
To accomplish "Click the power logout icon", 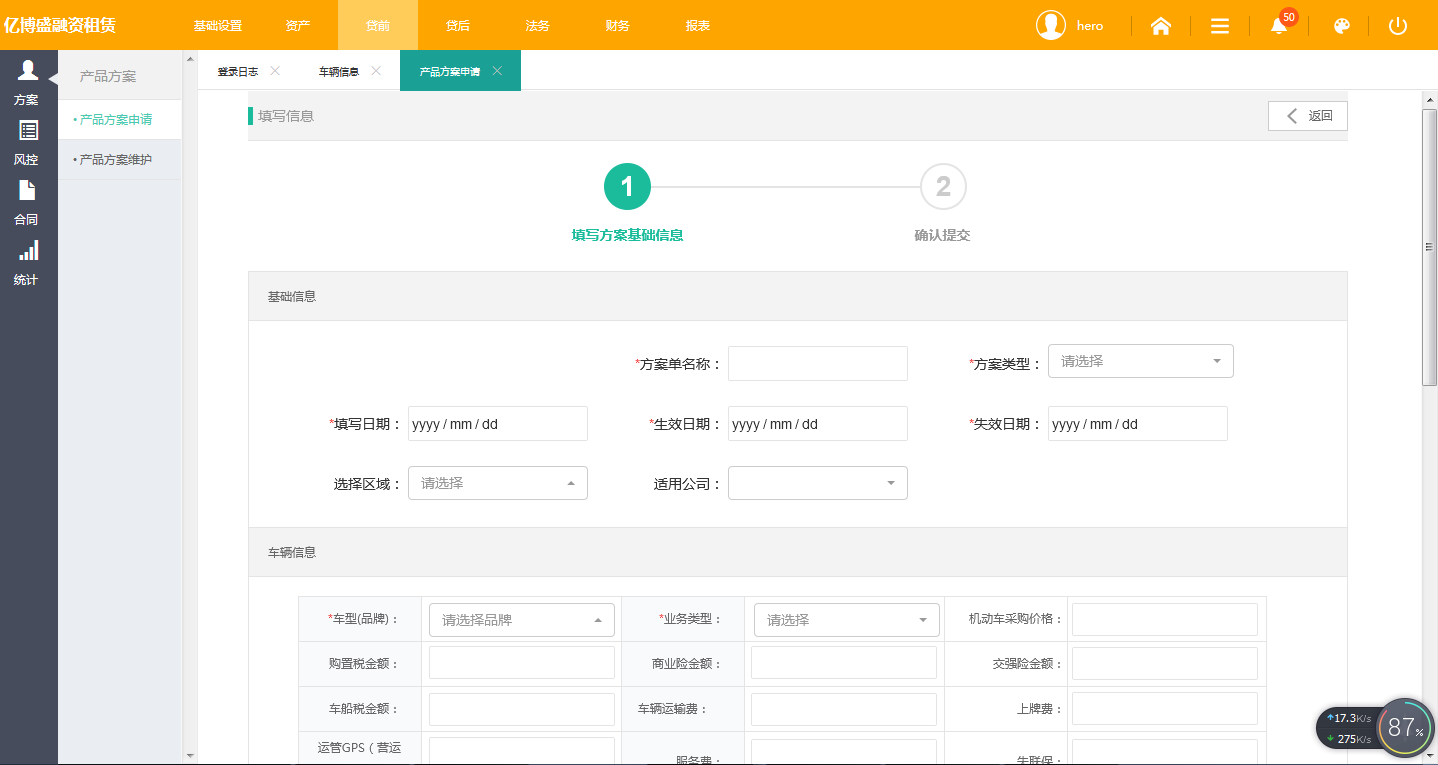I will [1398, 26].
